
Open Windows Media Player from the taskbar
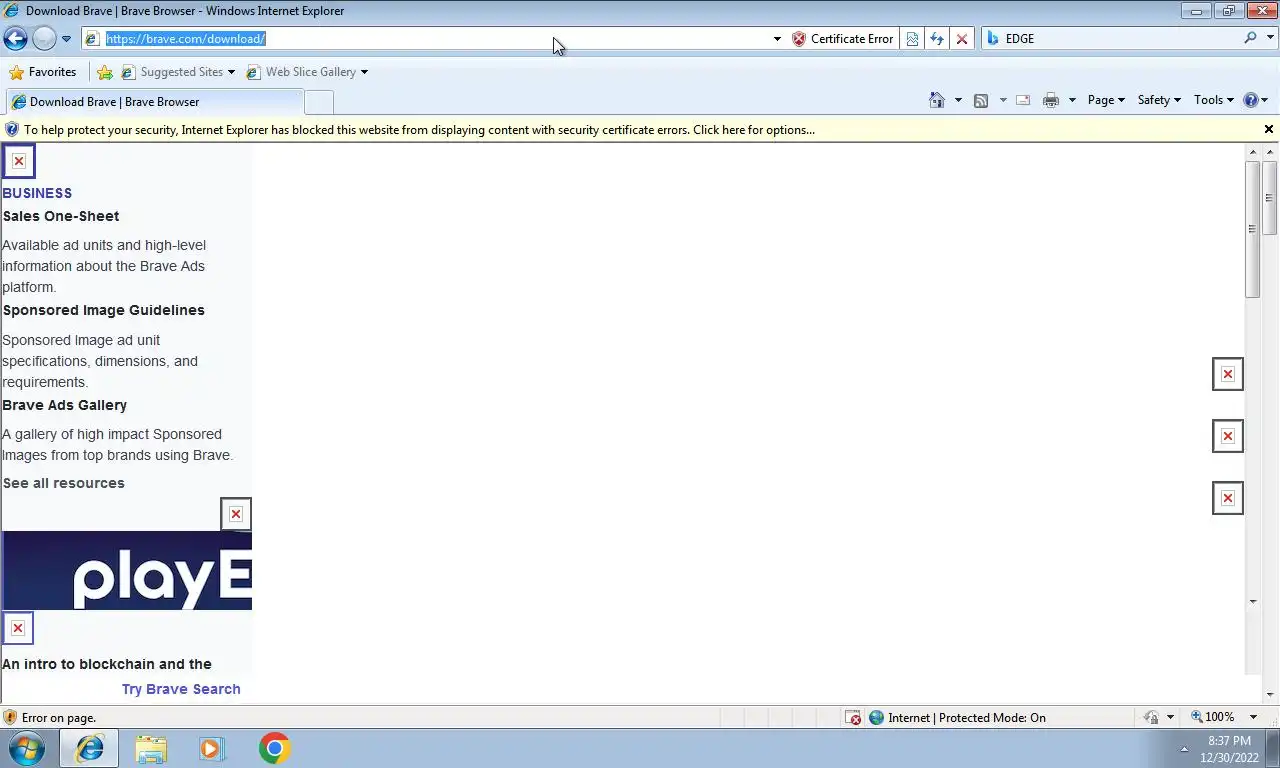point(212,748)
